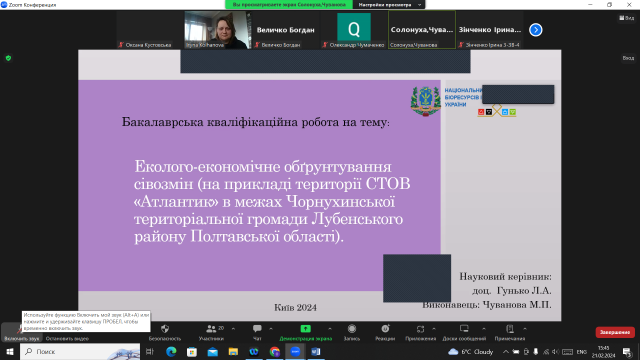This screenshot has height=360, width=640.
Task: Open Google Chrome from the taskbar
Action: [274, 351]
